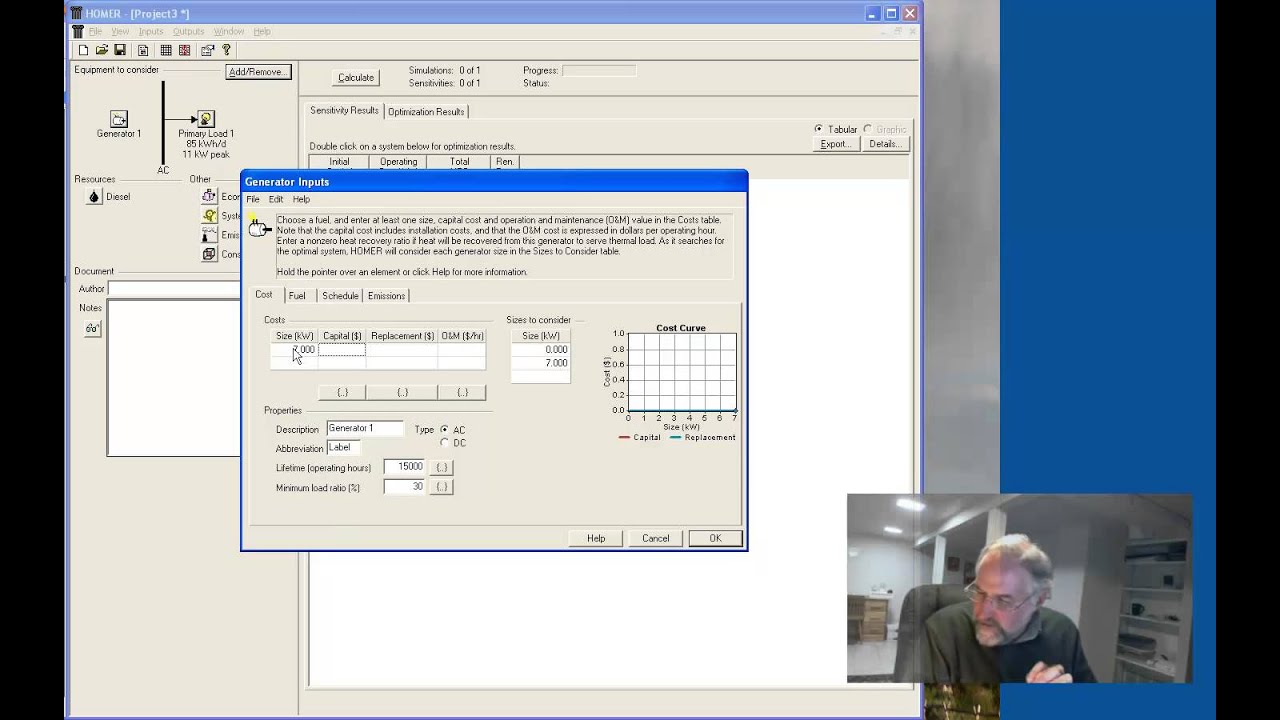Click the Notes text area

click(174, 378)
